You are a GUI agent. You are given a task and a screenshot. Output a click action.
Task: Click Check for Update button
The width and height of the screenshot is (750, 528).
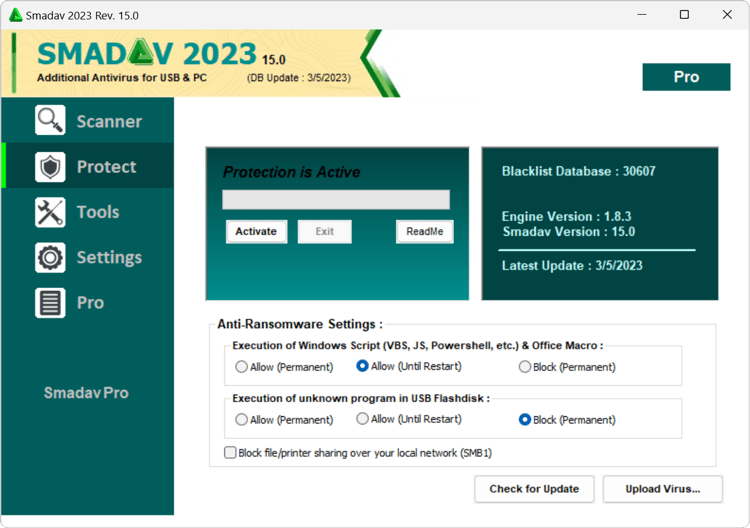click(x=534, y=489)
